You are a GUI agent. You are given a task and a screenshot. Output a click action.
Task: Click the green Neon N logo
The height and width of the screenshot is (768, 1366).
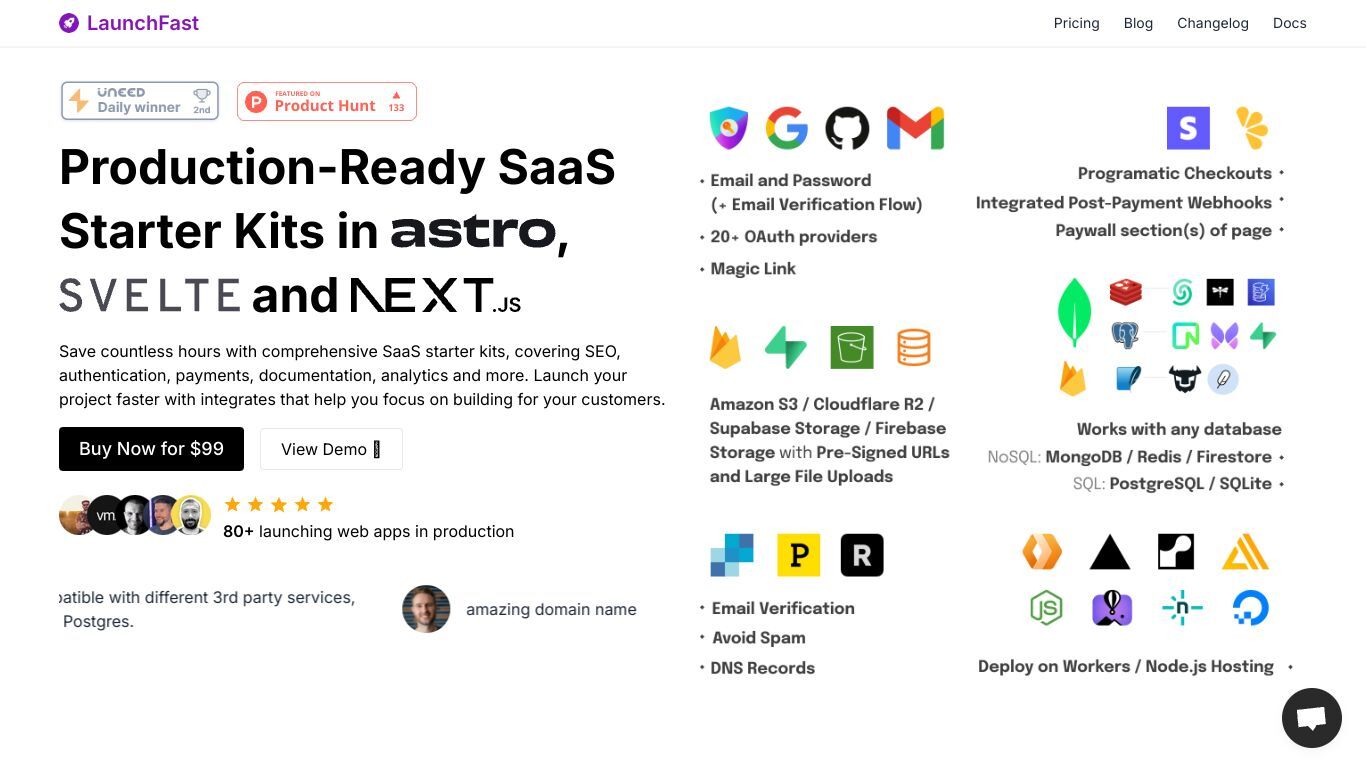coord(1185,335)
